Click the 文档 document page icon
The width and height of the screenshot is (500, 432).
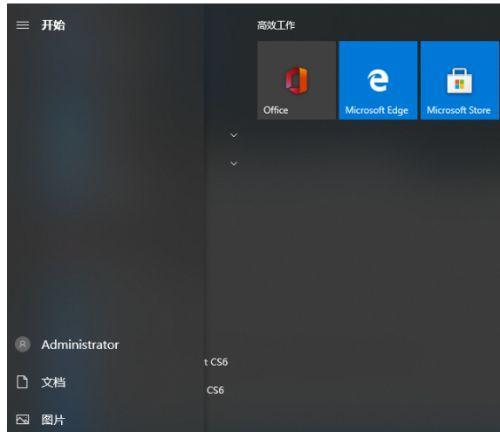point(22,382)
